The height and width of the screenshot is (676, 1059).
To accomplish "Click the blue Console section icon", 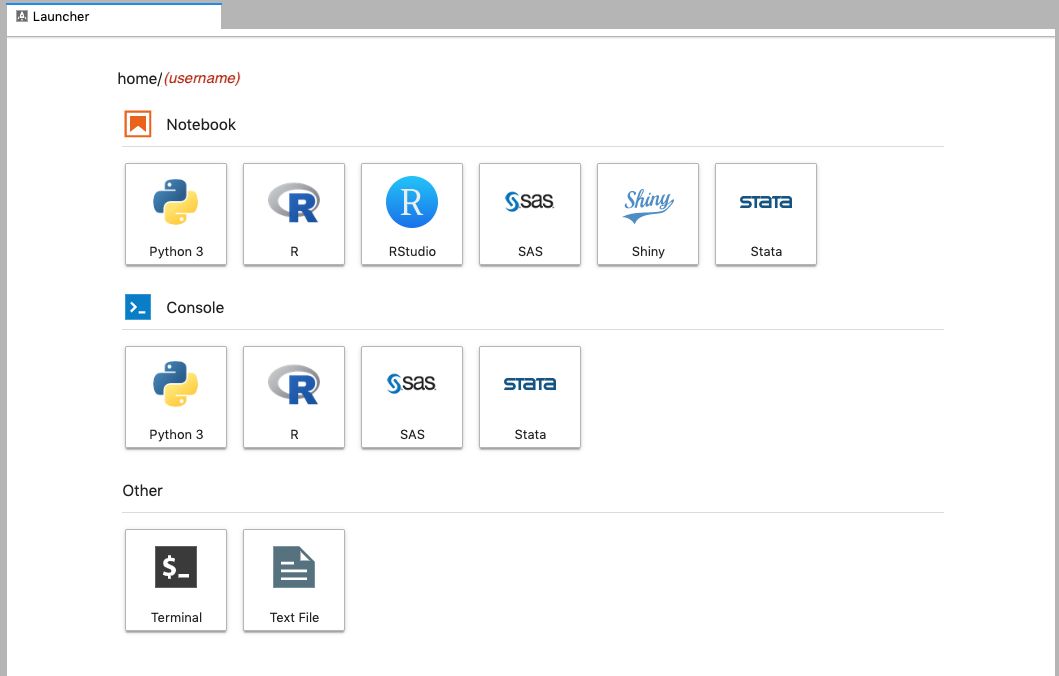I will 138,307.
